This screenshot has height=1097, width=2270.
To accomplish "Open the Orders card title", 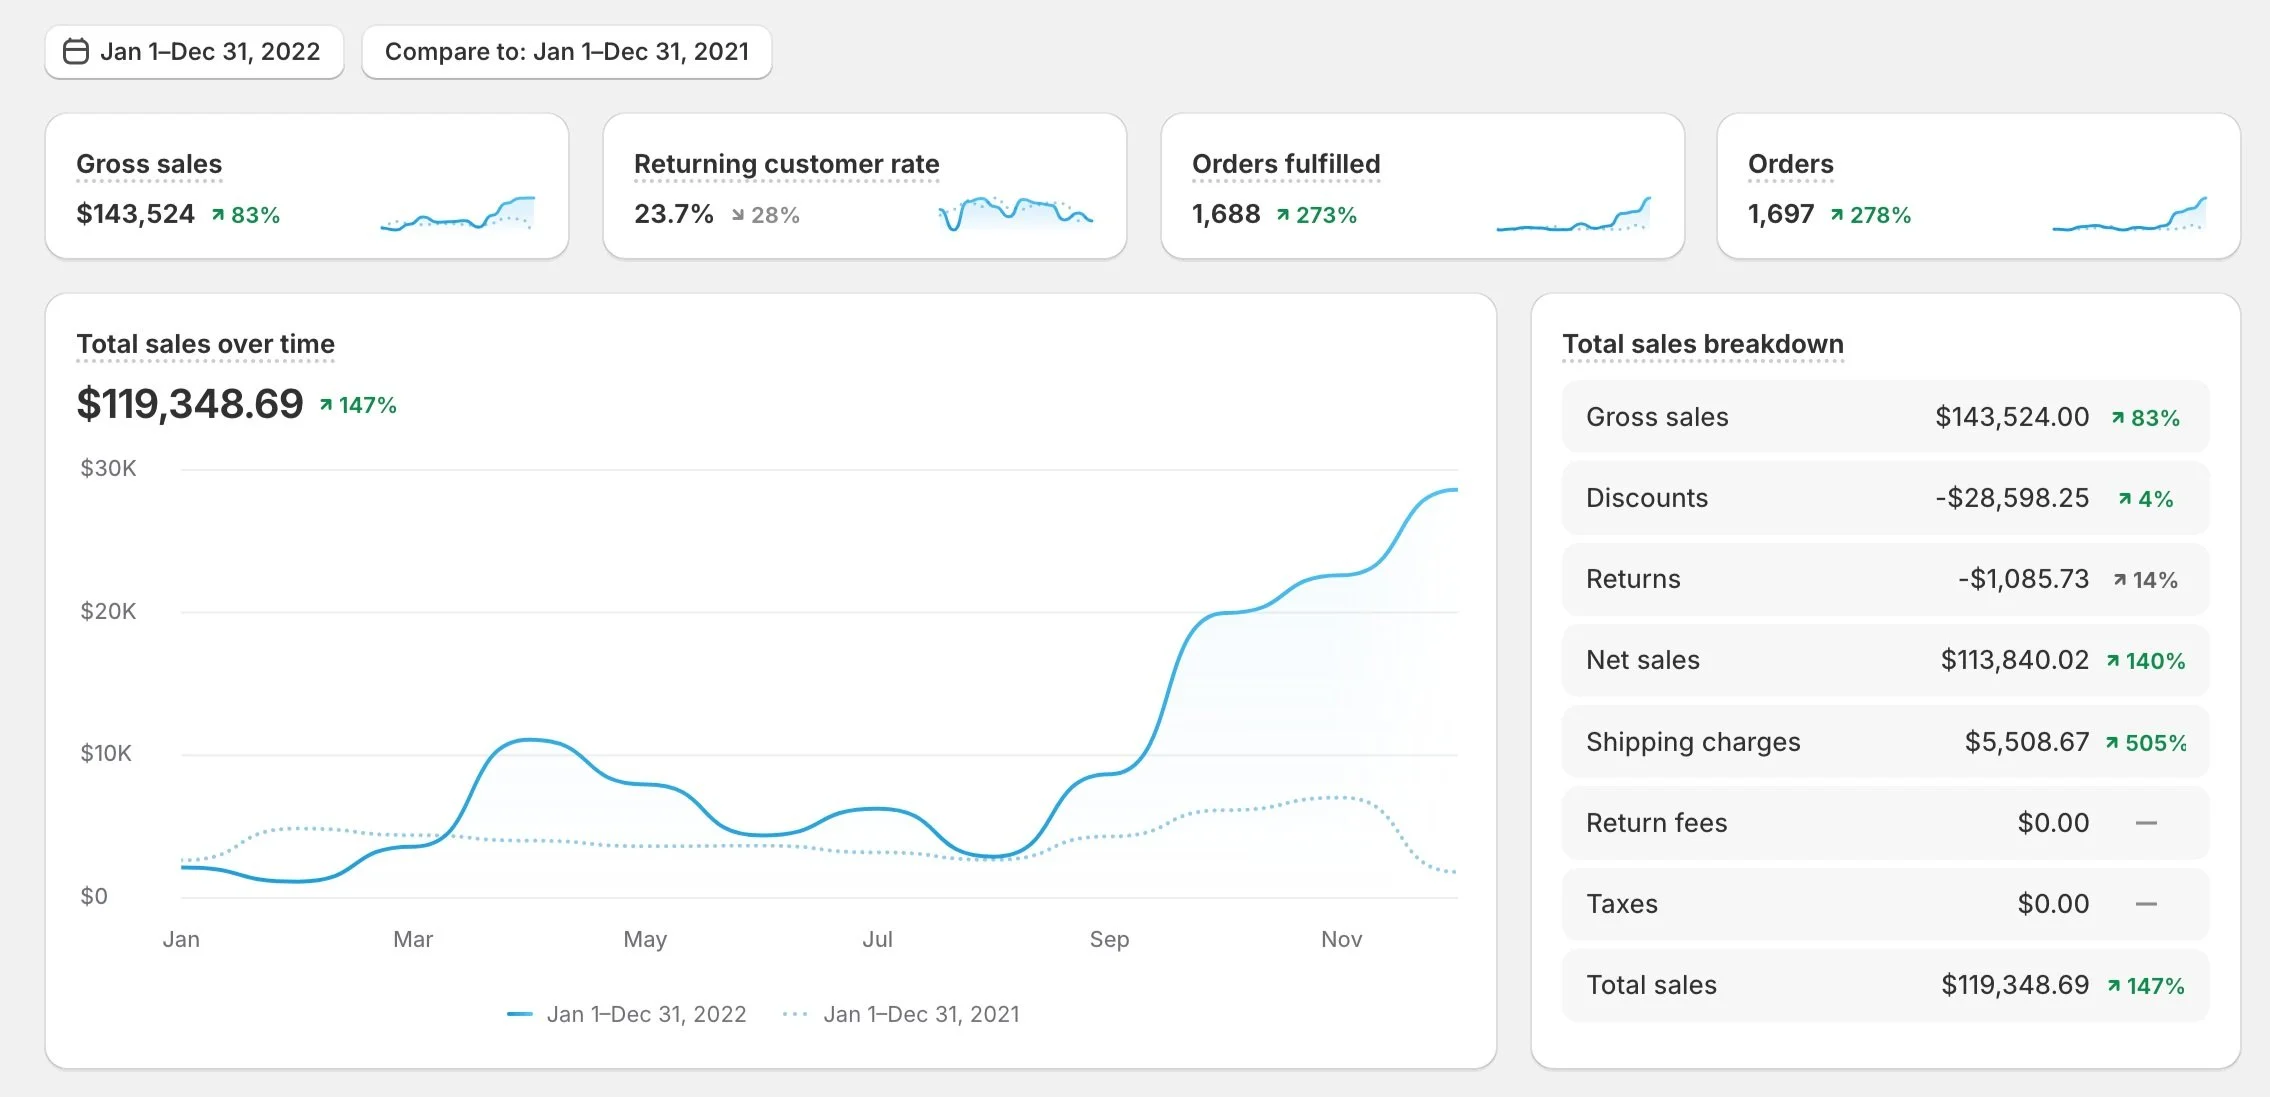I will [x=1790, y=164].
